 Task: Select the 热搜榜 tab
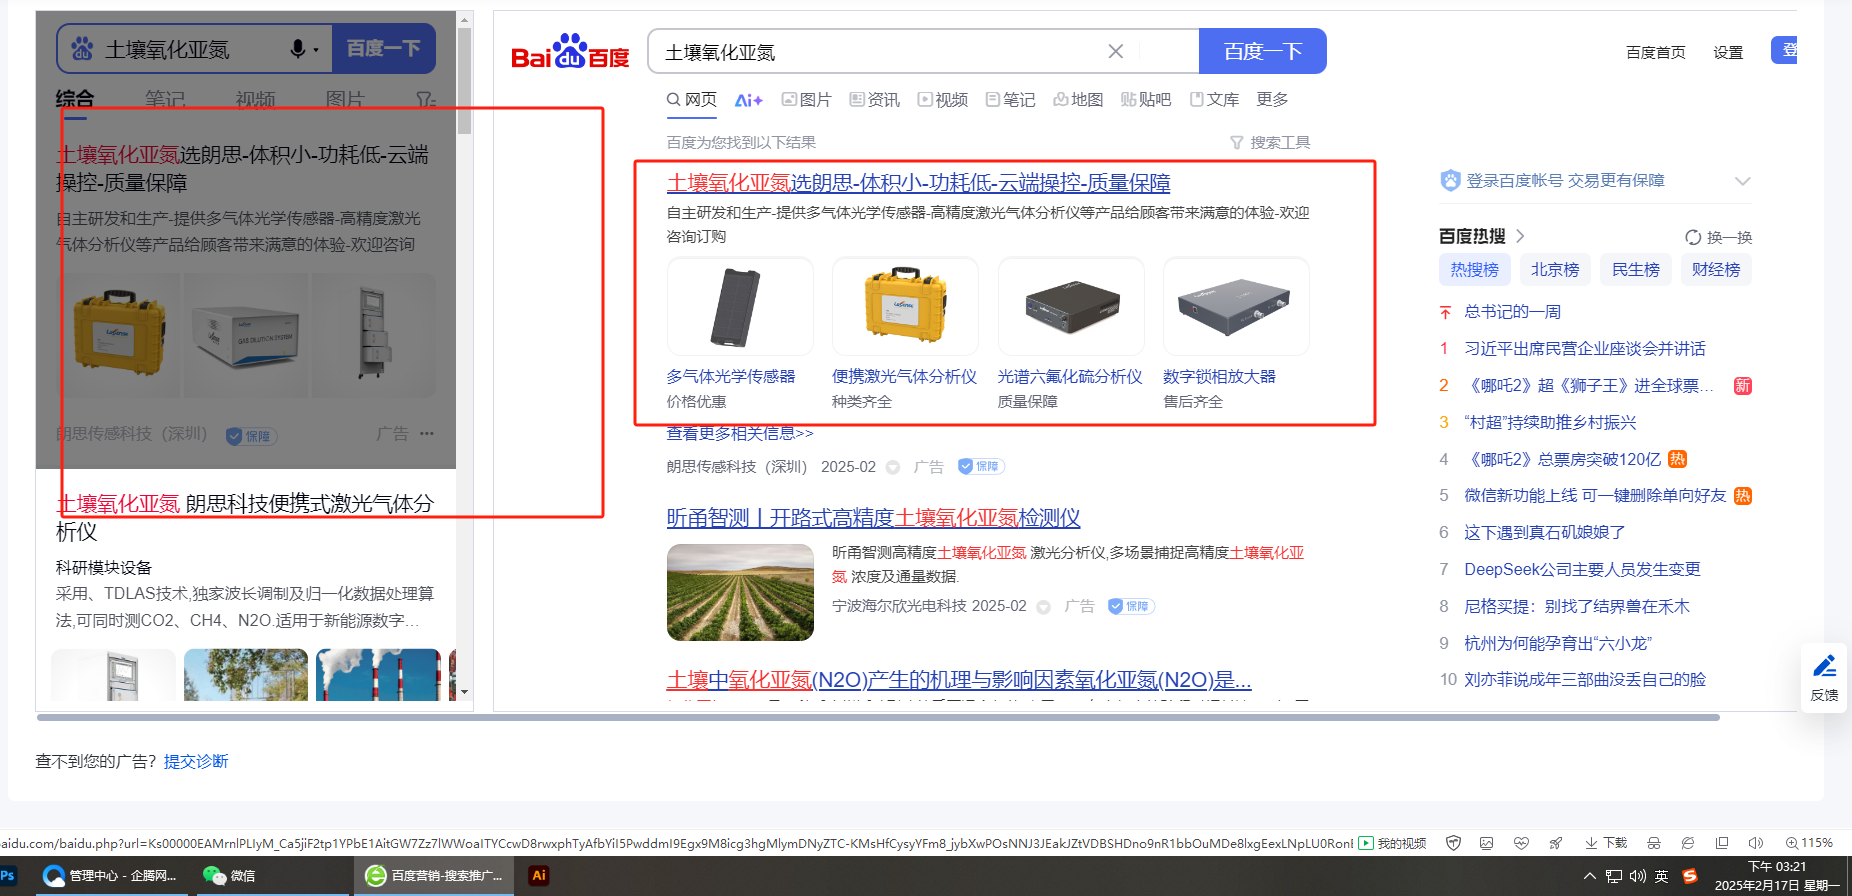pos(1475,270)
